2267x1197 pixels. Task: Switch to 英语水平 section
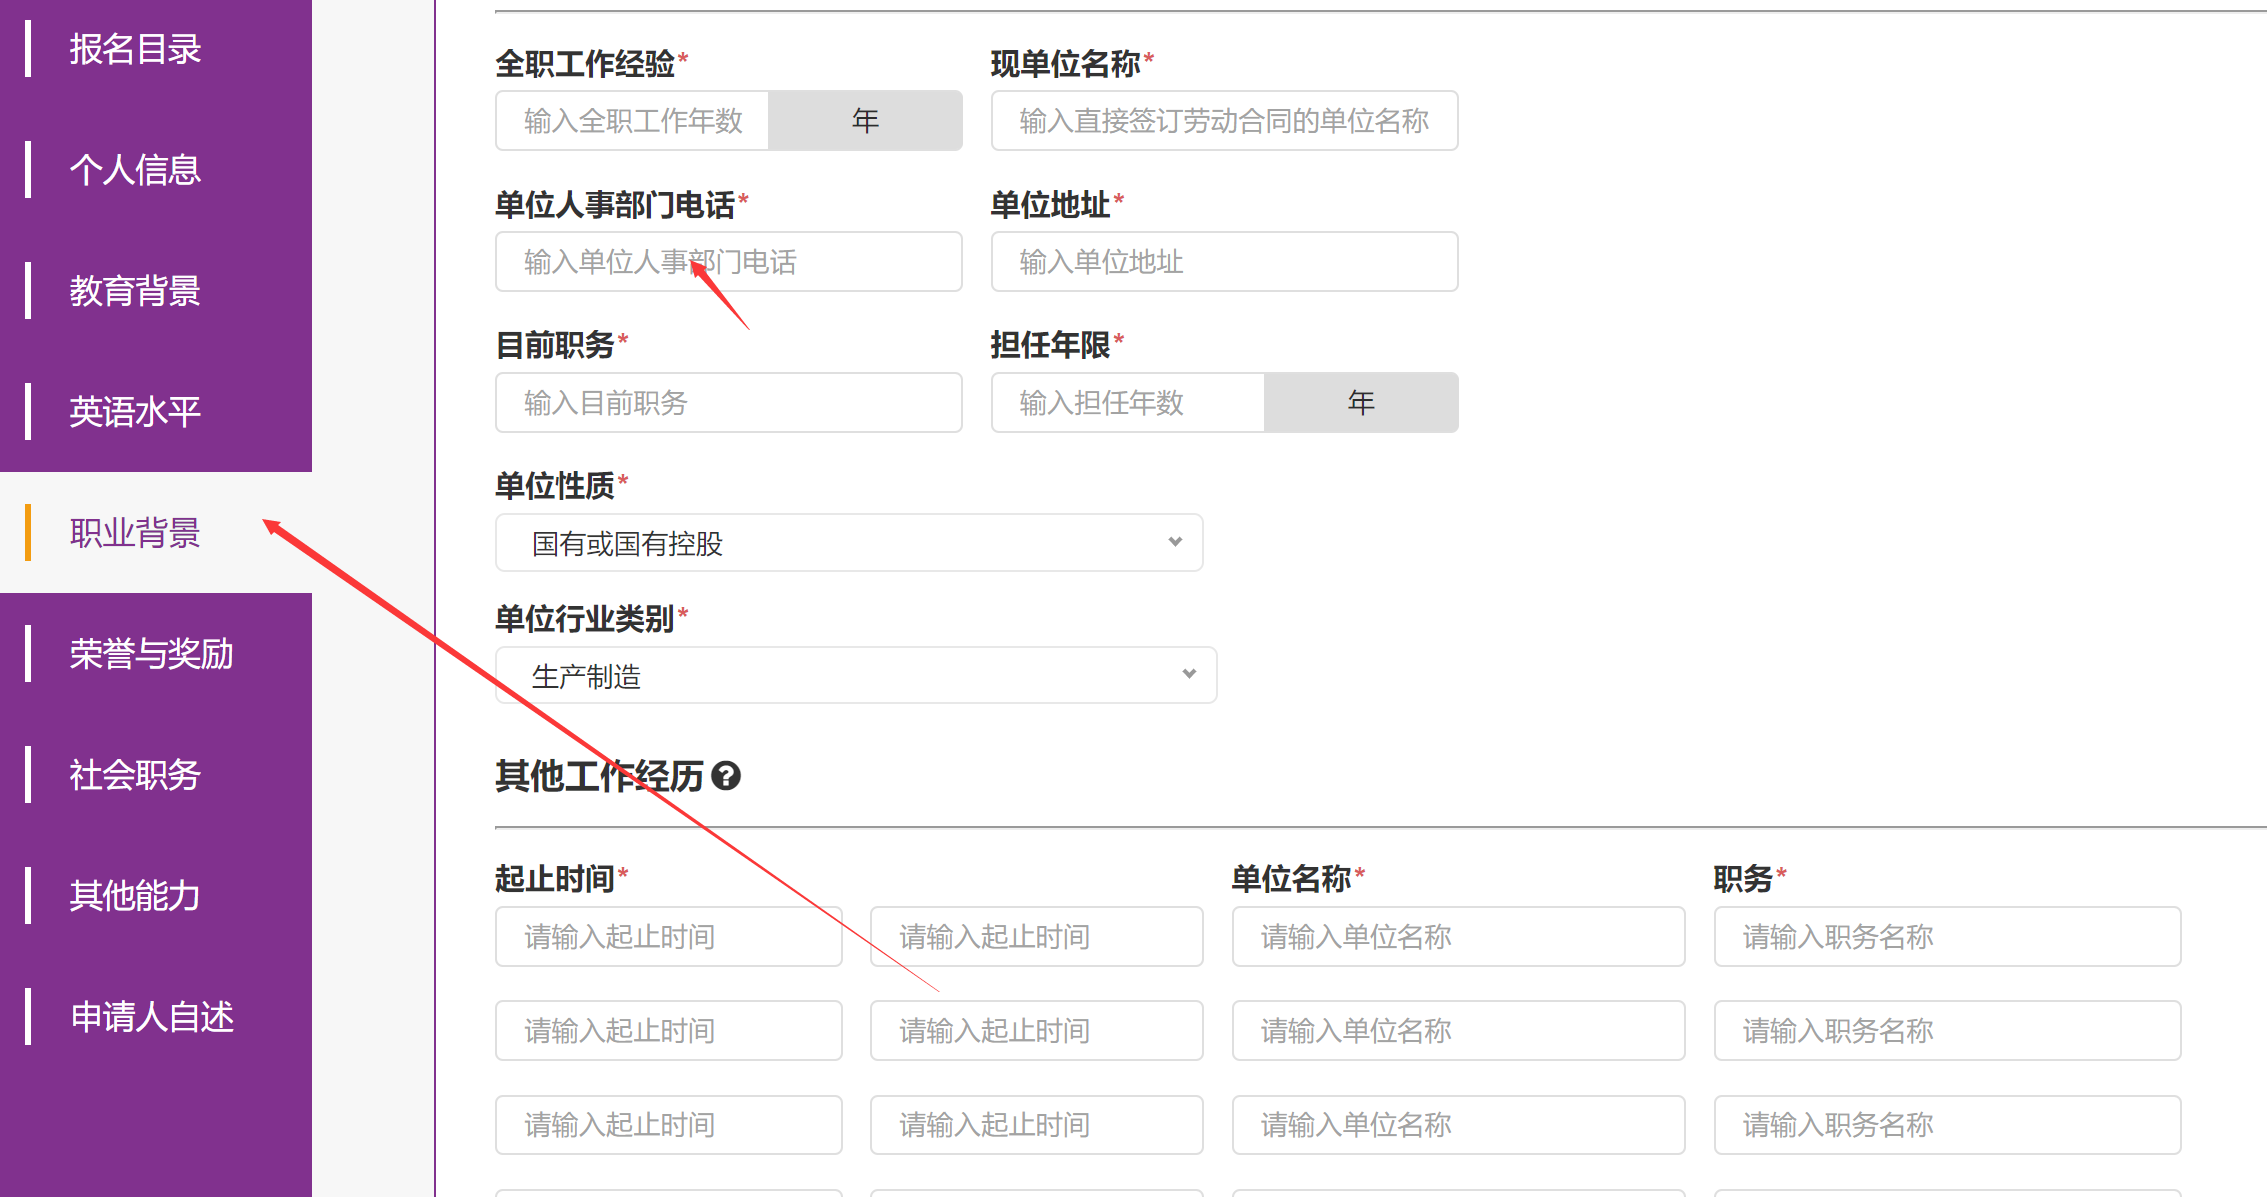(x=156, y=412)
